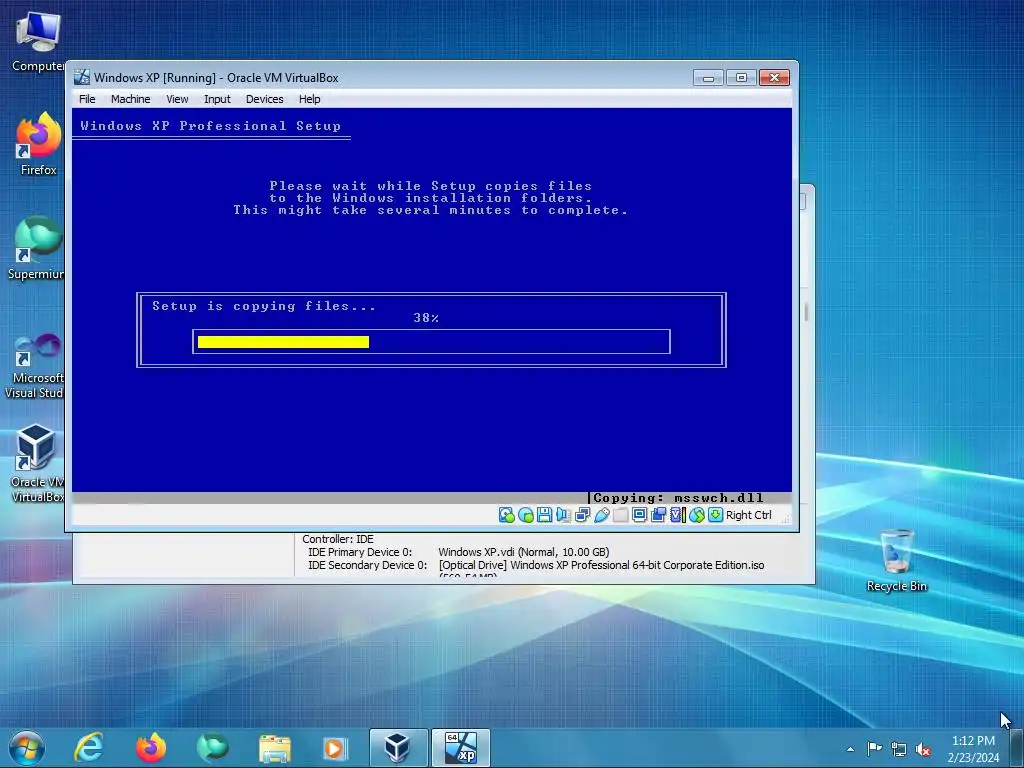Screen dimensions: 1024x768
Task: Launch Internet Explorer from the taskbar
Action: click(x=88, y=748)
